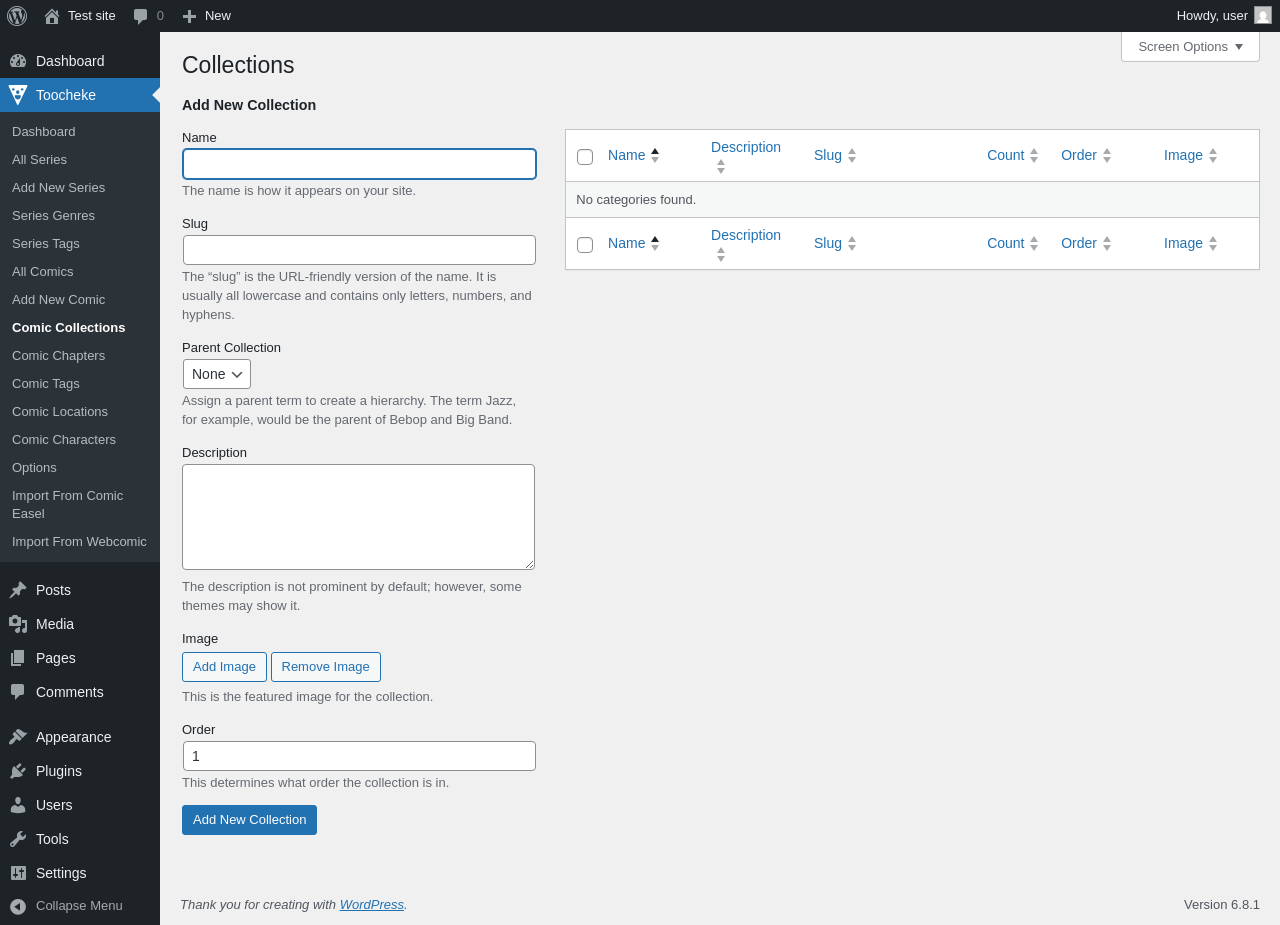The image size is (1280, 925).
Task: Follow the WordPress footer link
Action: (371, 905)
